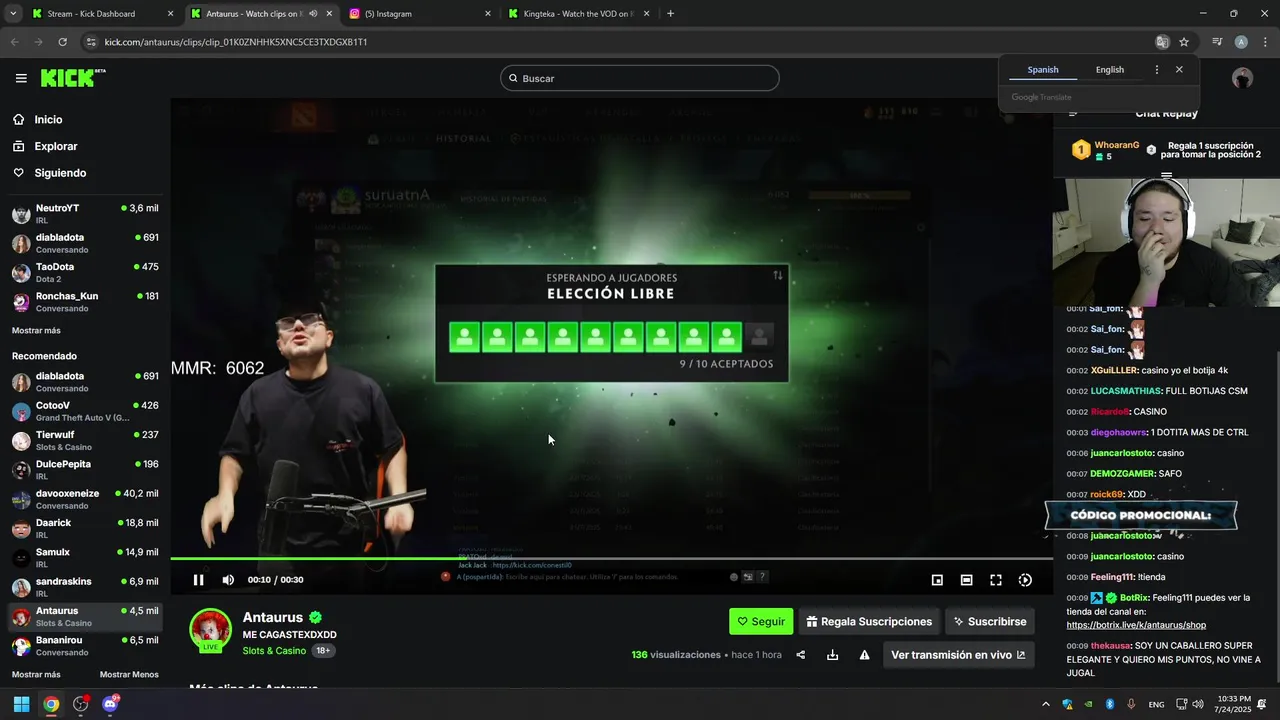Reload the page
Viewport: 1280px width, 720px height.
click(x=62, y=42)
